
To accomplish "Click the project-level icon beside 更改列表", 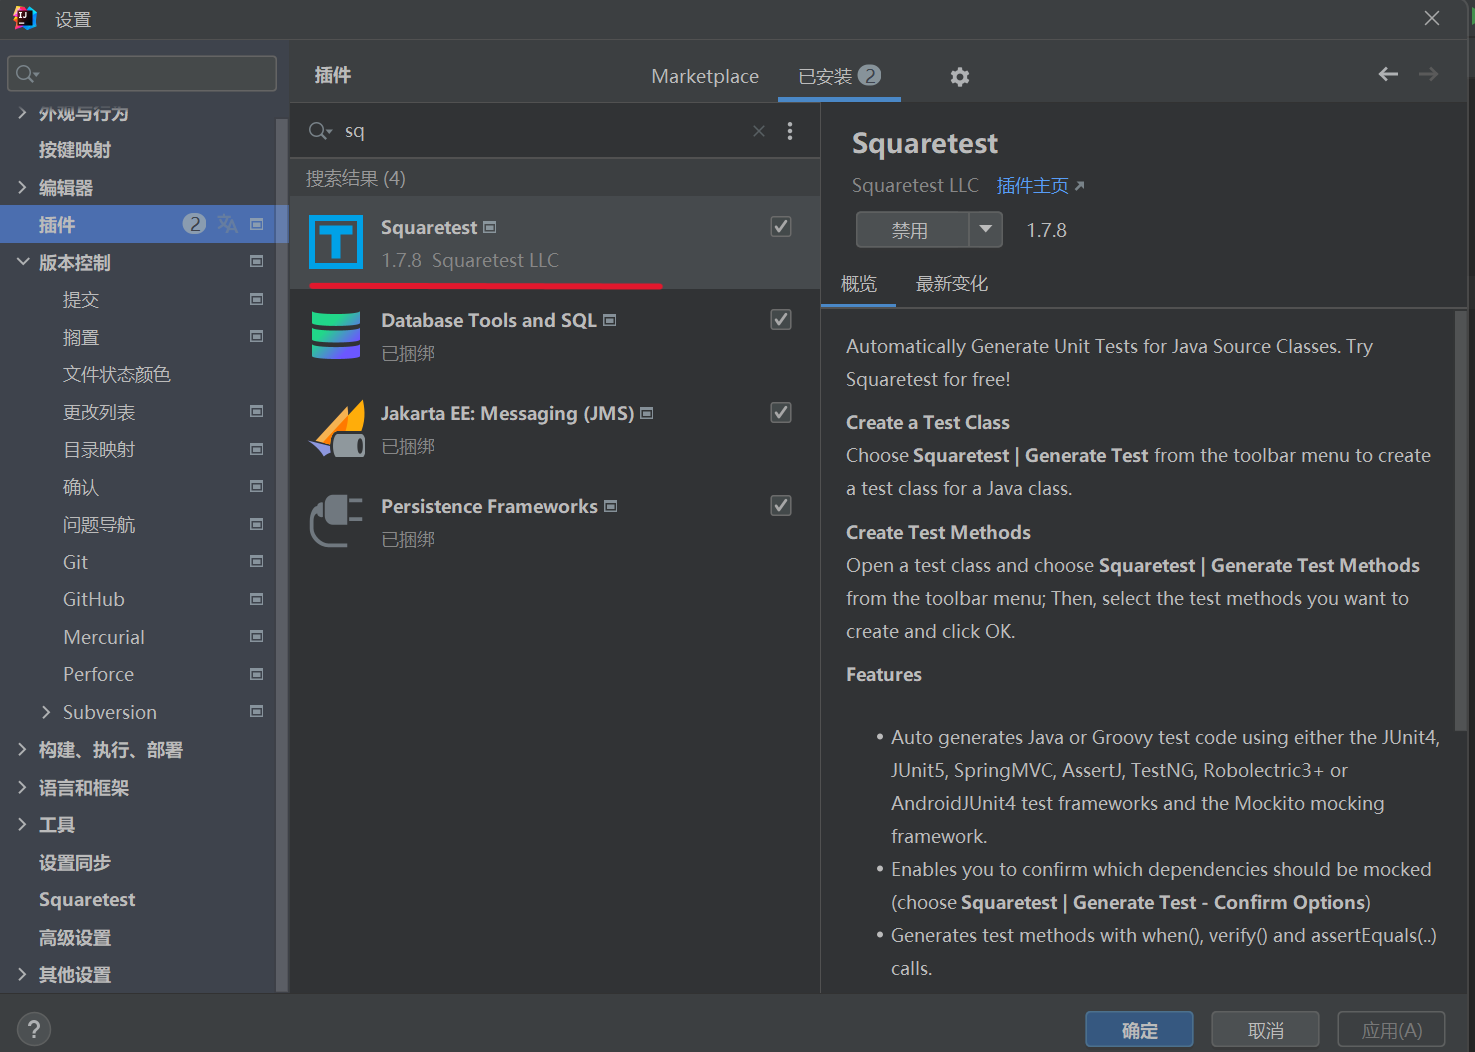I will tap(257, 411).
